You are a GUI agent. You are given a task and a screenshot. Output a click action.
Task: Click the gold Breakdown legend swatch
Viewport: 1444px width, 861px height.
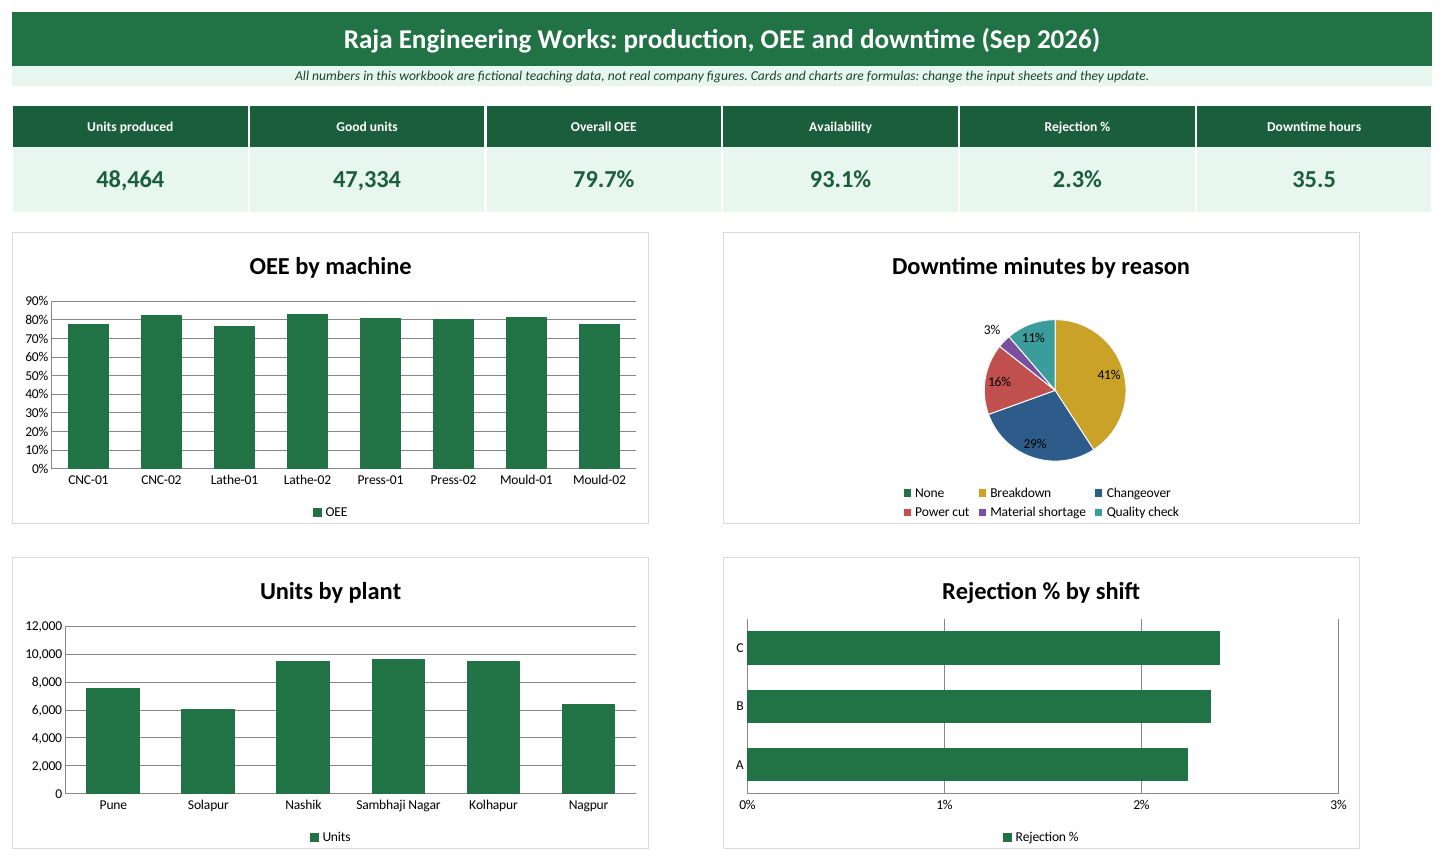pyautogui.click(x=982, y=493)
